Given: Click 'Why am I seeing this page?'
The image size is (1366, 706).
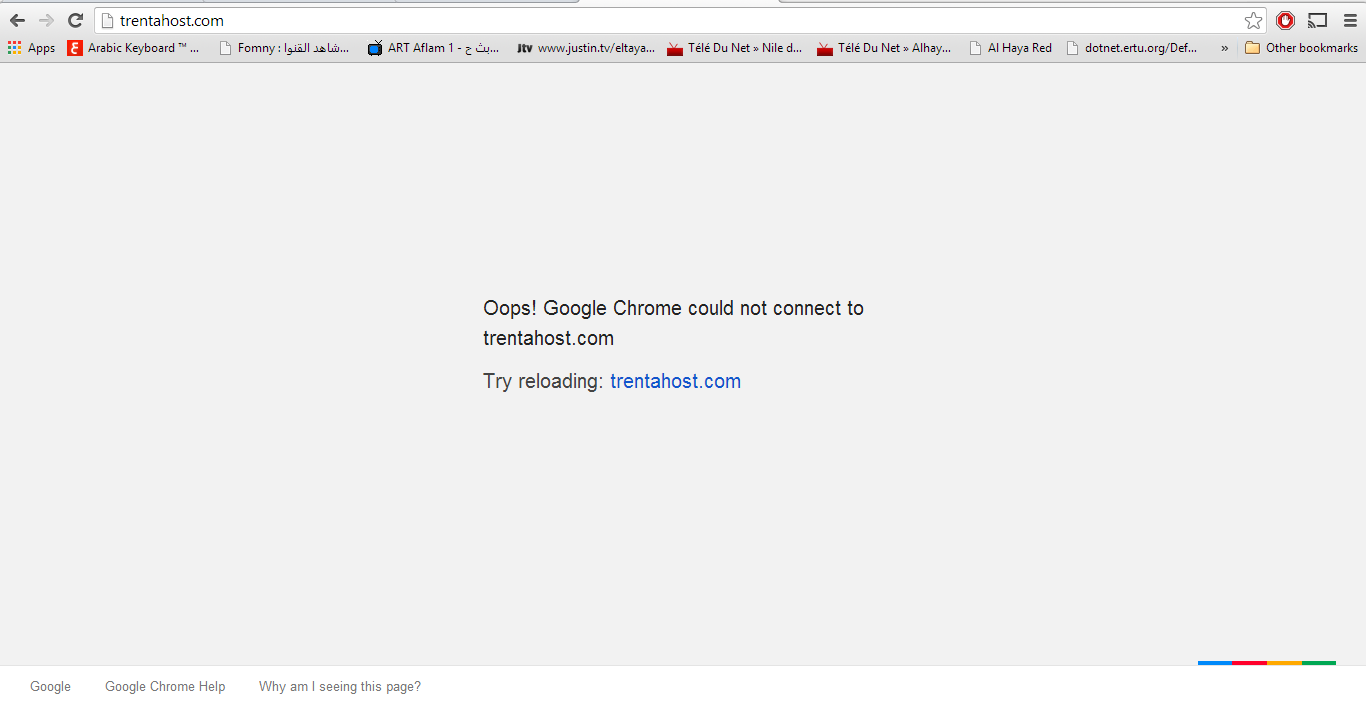Looking at the screenshot, I should pos(340,687).
